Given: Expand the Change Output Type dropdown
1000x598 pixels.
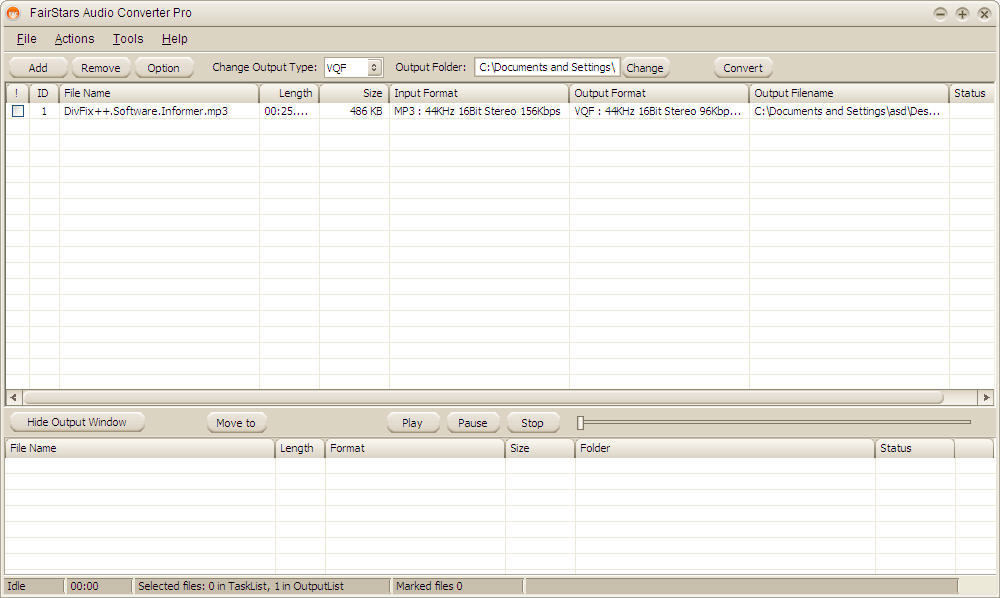Looking at the screenshot, I should (x=374, y=68).
